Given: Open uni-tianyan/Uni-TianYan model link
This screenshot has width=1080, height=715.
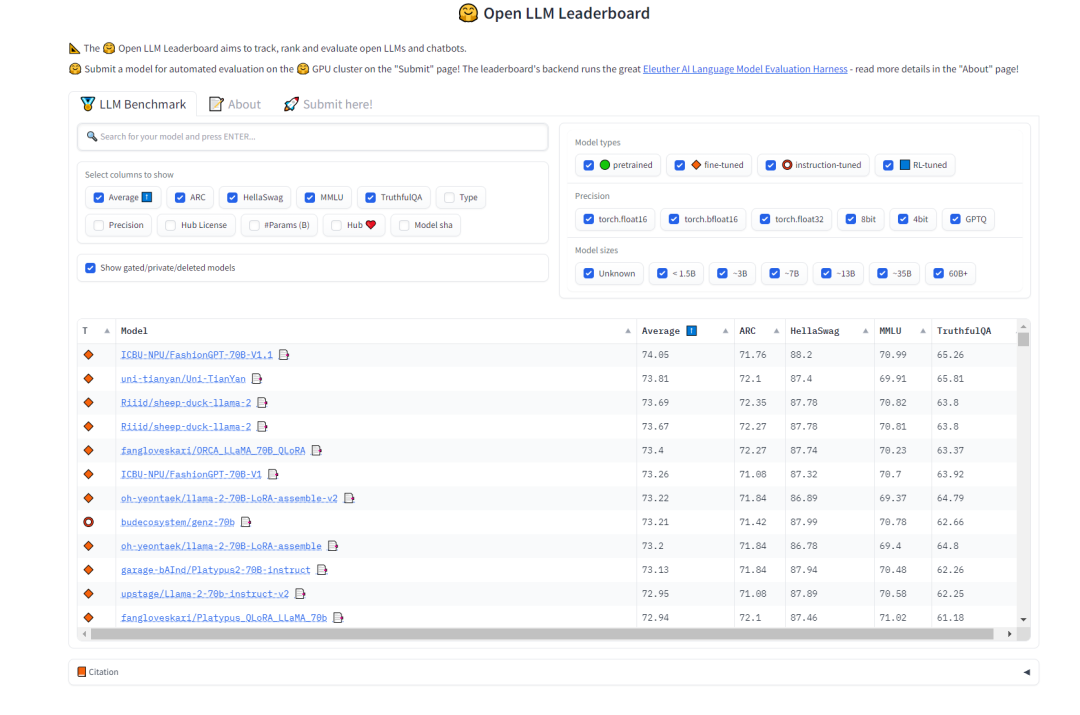Looking at the screenshot, I should (183, 379).
